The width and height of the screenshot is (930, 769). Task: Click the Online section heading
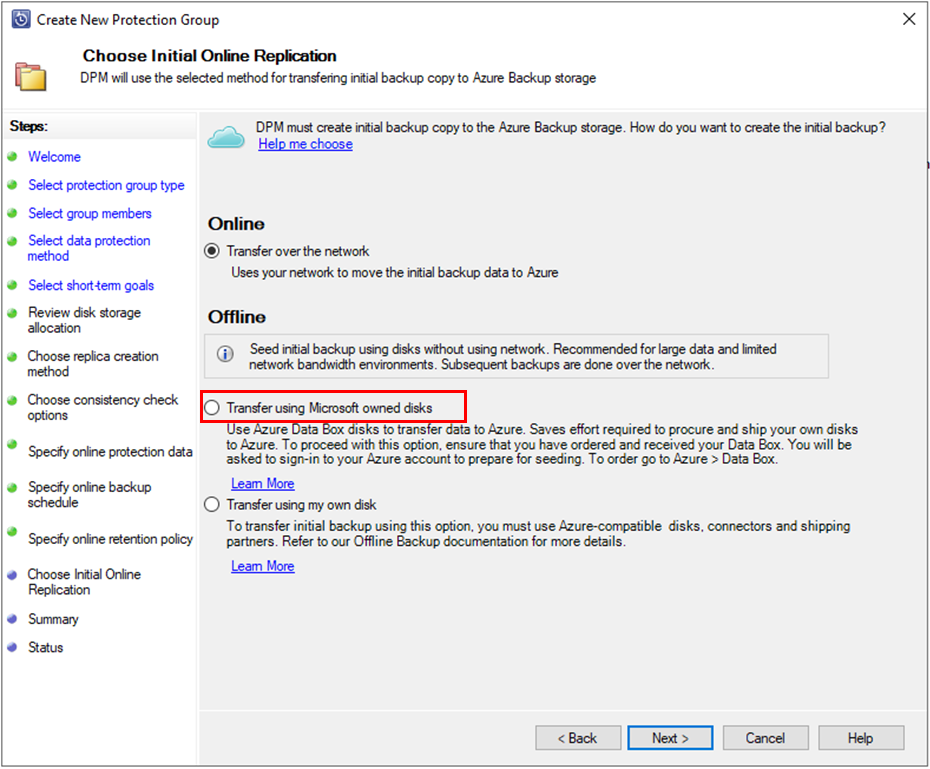[236, 224]
